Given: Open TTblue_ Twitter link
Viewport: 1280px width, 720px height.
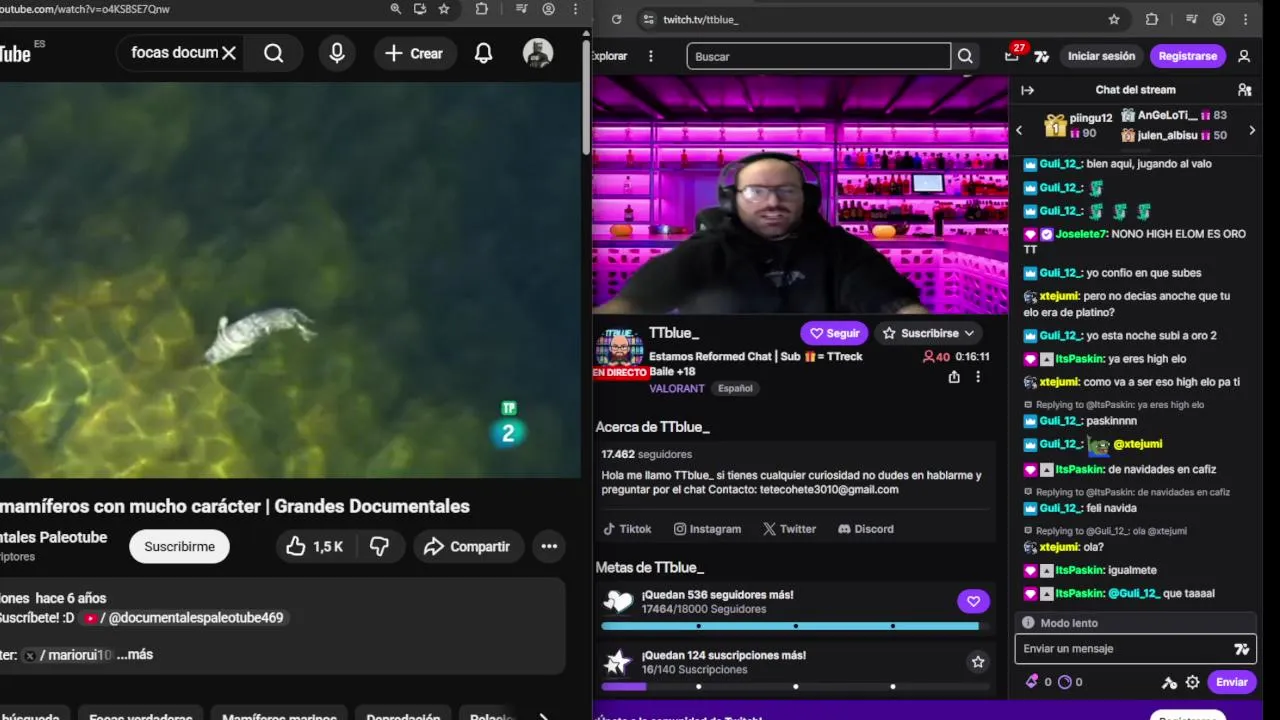Looking at the screenshot, I should (x=789, y=529).
